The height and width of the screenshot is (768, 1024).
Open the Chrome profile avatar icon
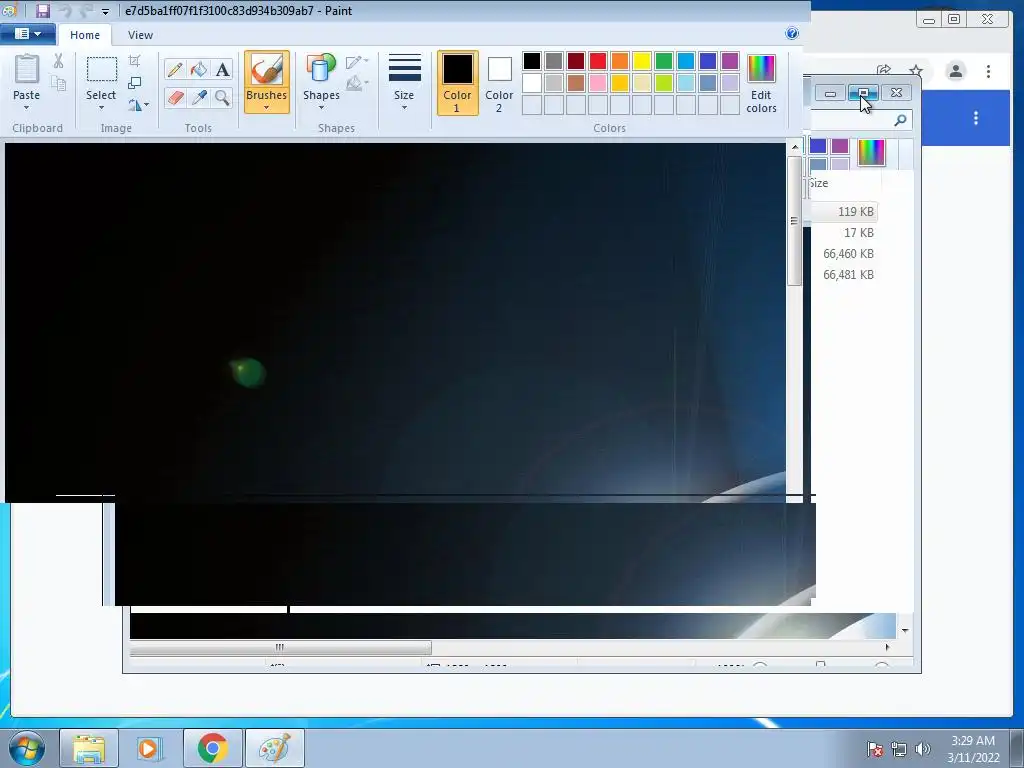point(955,71)
